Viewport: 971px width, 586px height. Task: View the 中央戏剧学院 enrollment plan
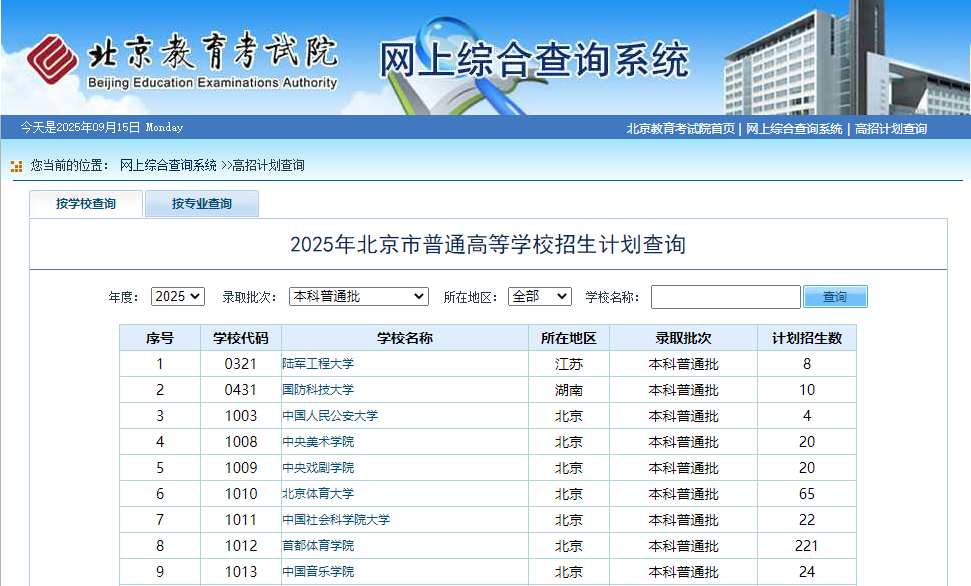pyautogui.click(x=318, y=468)
